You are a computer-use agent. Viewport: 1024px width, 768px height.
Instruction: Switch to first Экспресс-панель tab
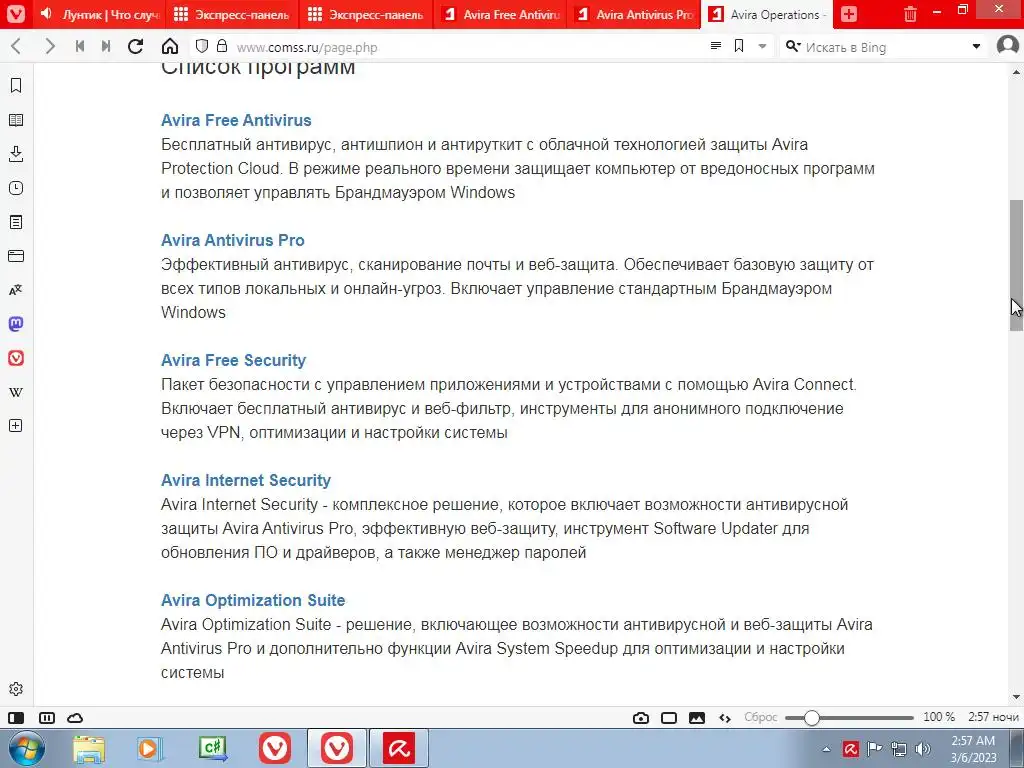(231, 14)
